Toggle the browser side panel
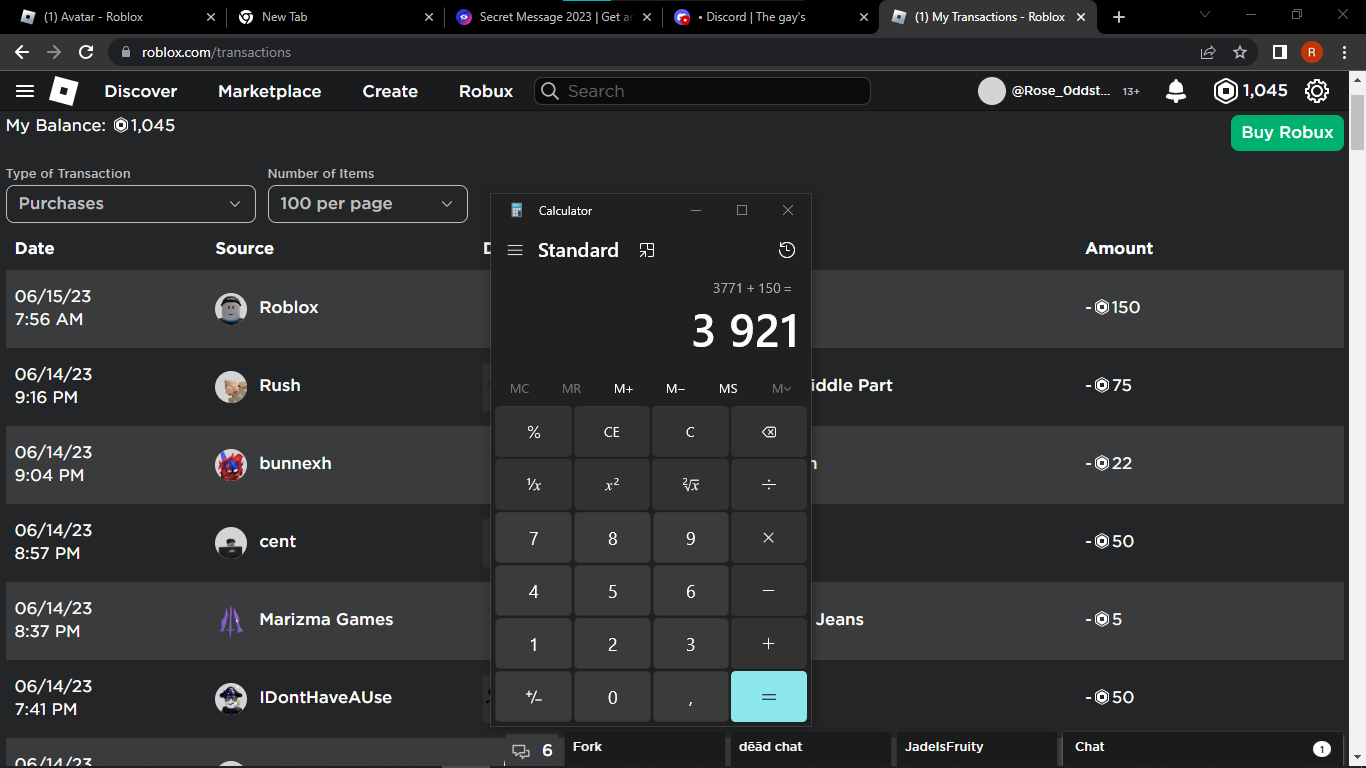Viewport: 1366px width, 768px height. pyautogui.click(x=1279, y=52)
